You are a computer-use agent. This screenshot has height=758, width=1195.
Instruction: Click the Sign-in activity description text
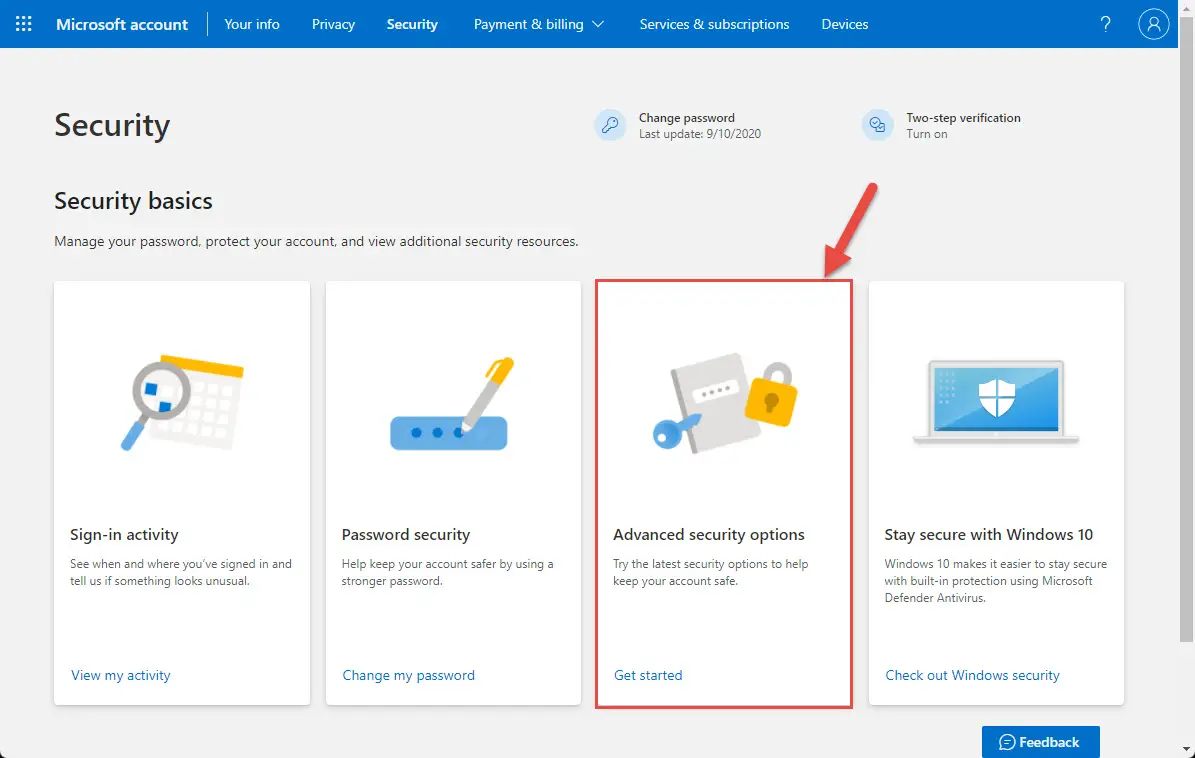point(181,572)
